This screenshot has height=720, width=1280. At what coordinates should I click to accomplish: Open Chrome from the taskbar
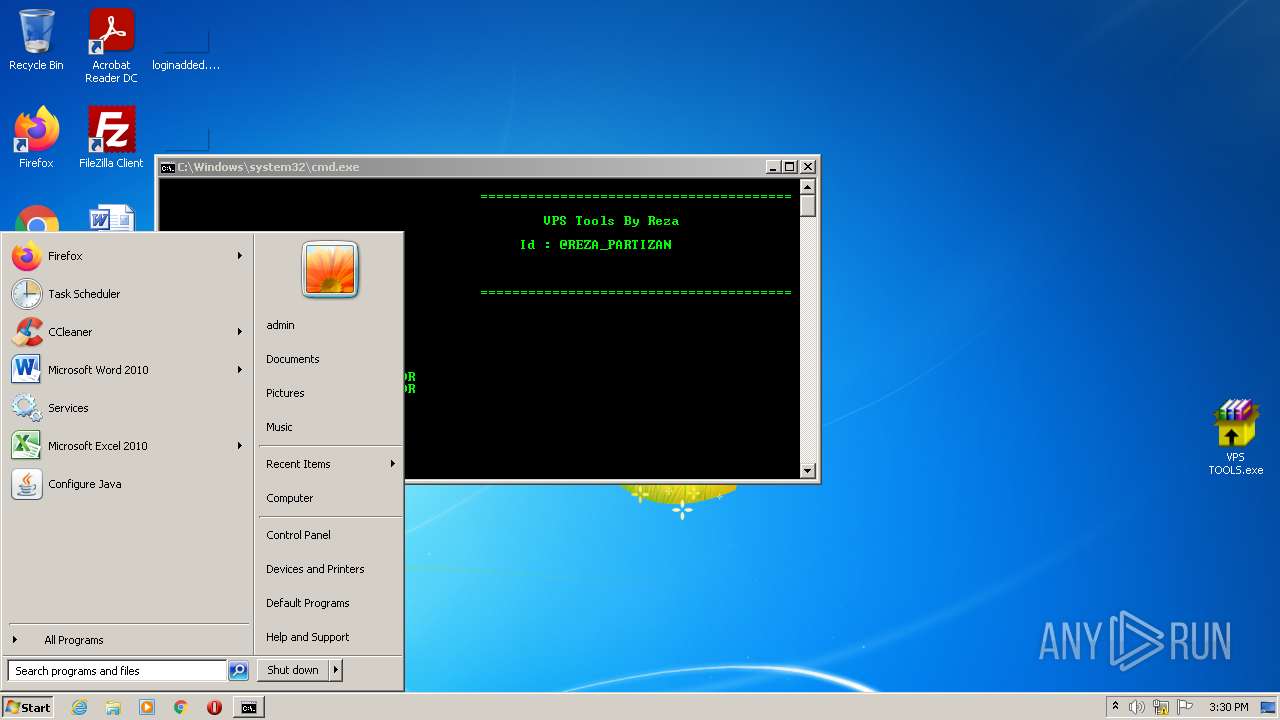tap(181, 707)
